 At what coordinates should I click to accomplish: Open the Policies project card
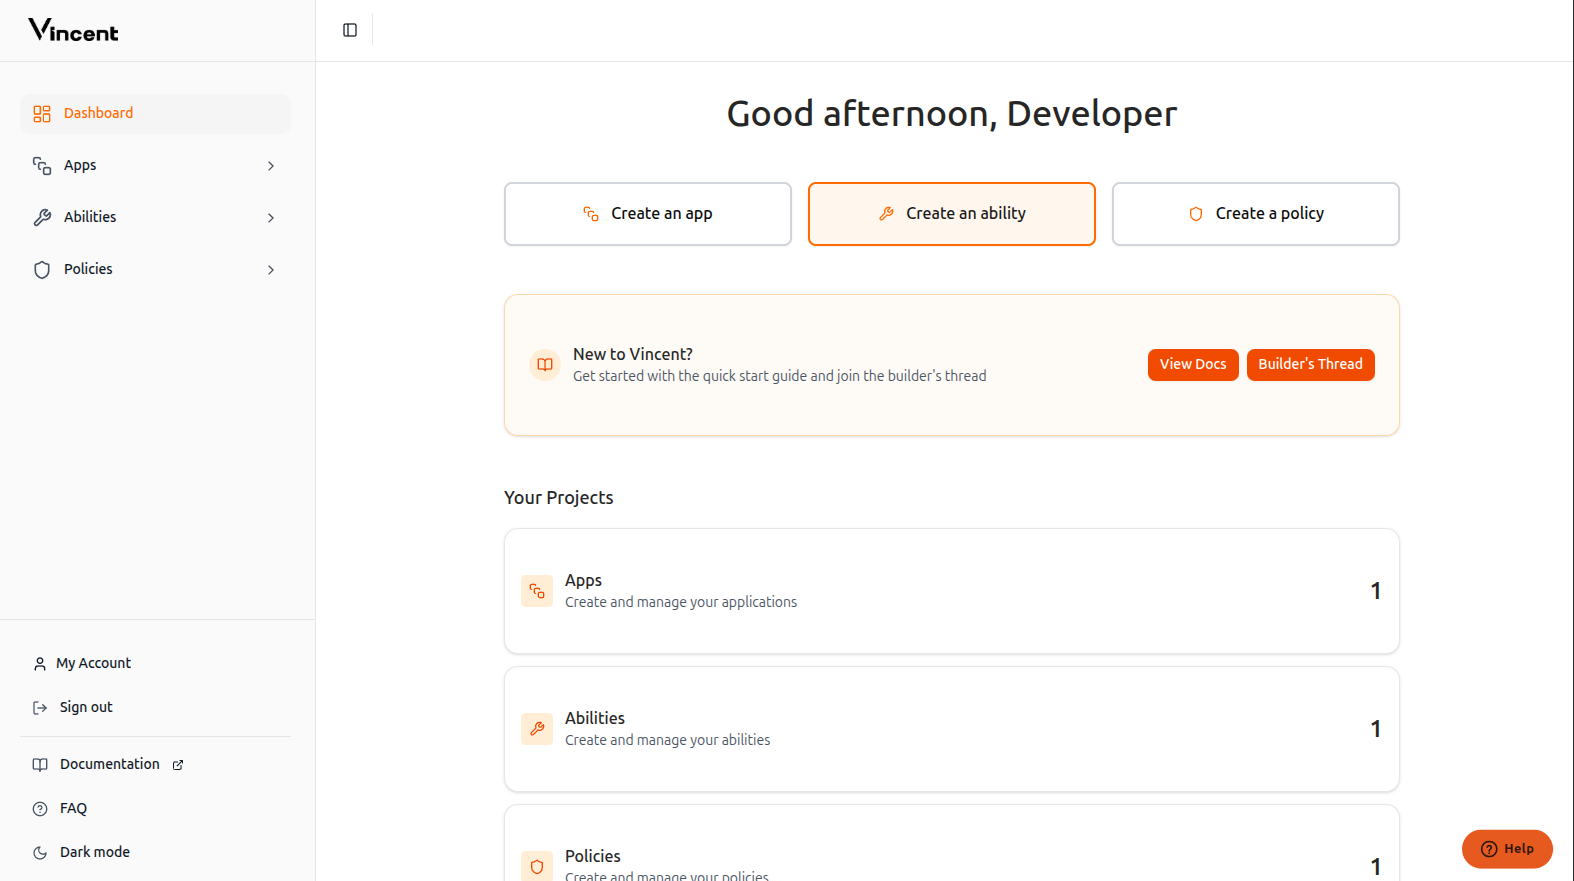952,843
